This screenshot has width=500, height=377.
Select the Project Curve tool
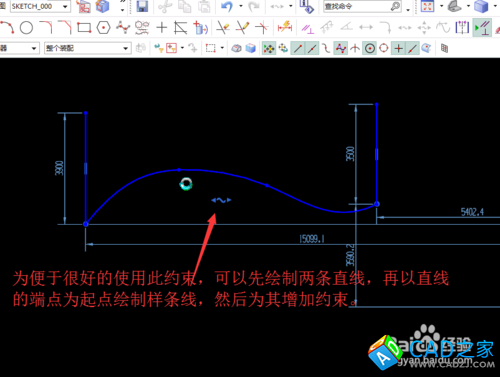tap(201, 28)
